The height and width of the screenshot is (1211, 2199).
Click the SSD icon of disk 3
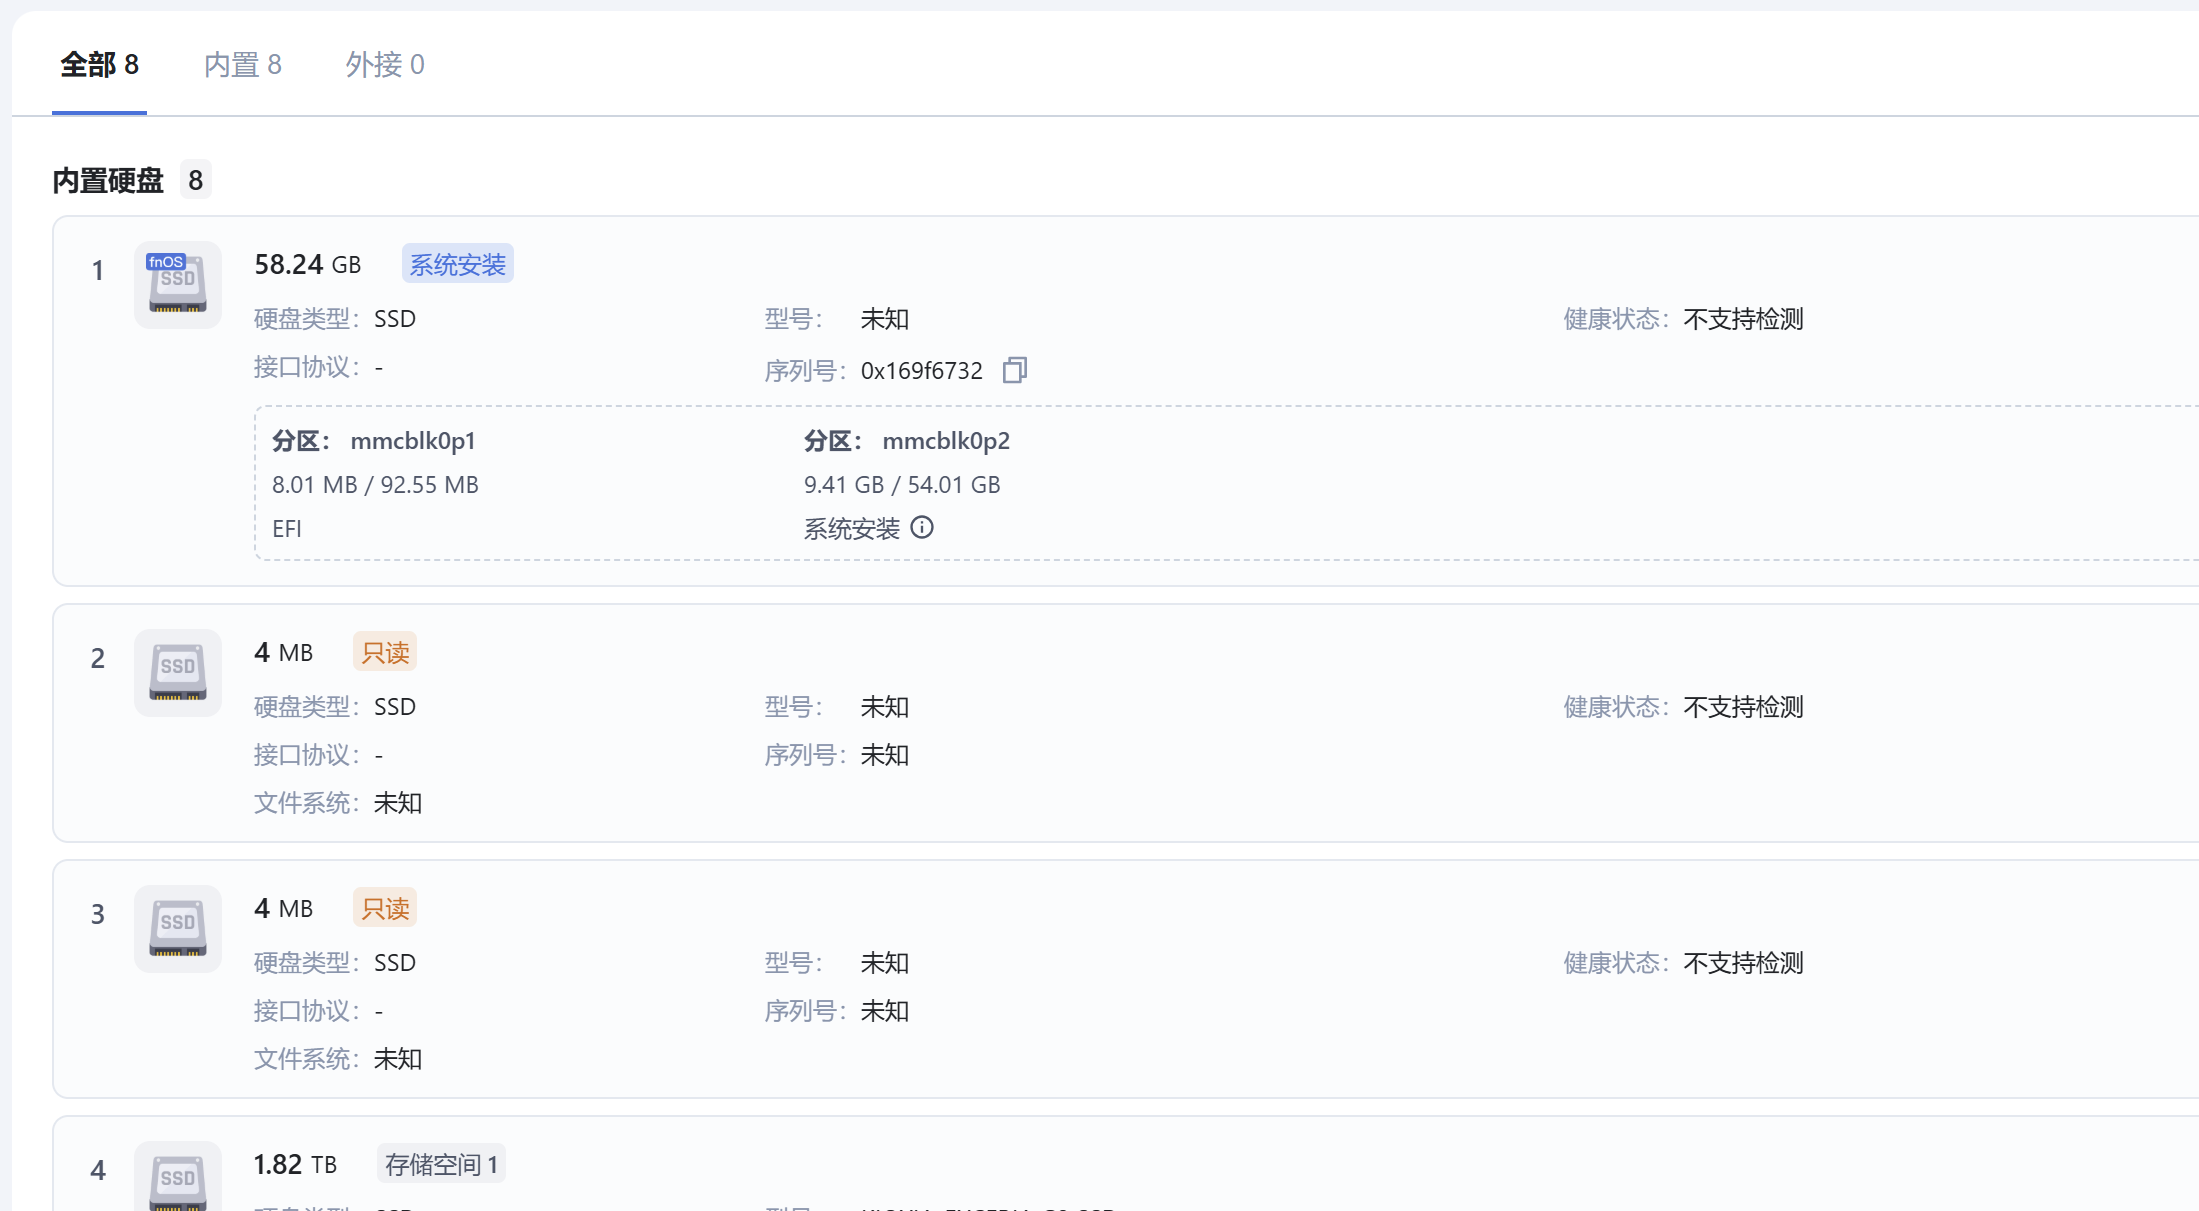(x=178, y=929)
